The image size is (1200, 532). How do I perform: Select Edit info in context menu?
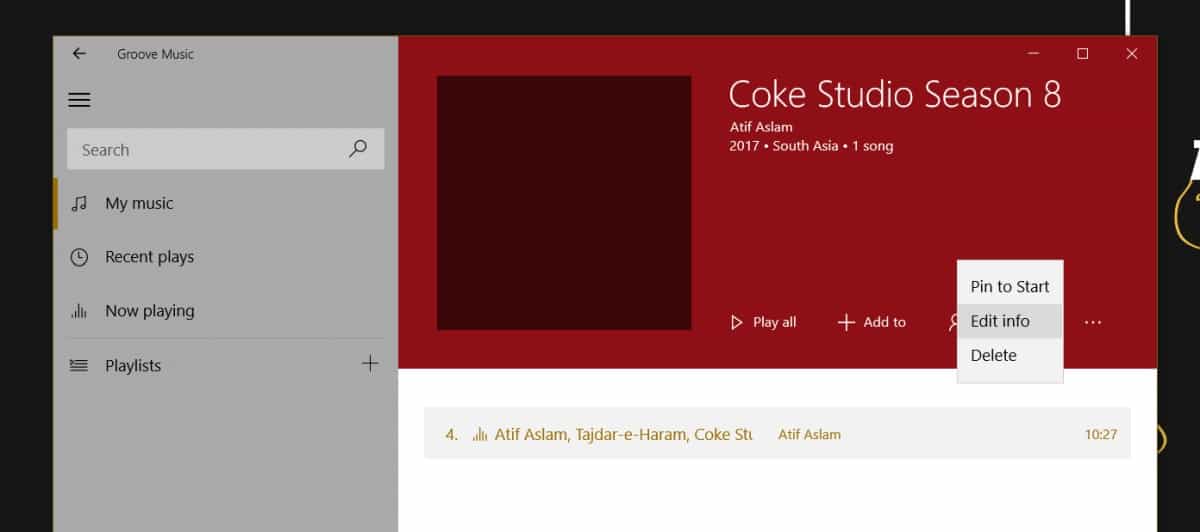pyautogui.click(x=1000, y=321)
